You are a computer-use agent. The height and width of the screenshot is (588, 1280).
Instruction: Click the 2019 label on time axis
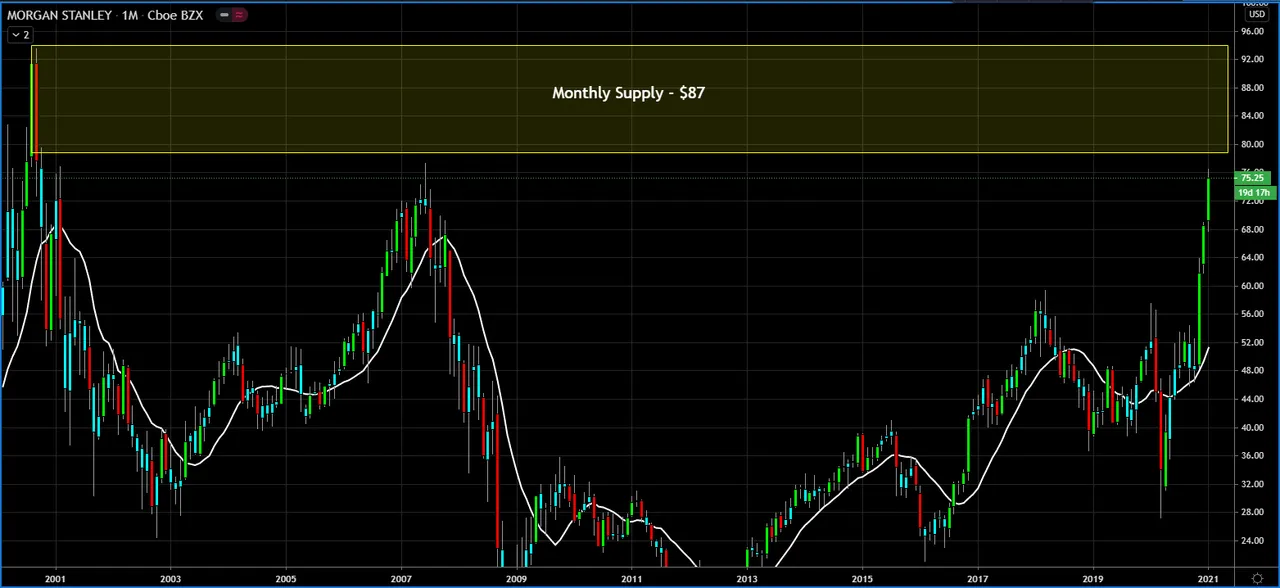coord(1092,578)
